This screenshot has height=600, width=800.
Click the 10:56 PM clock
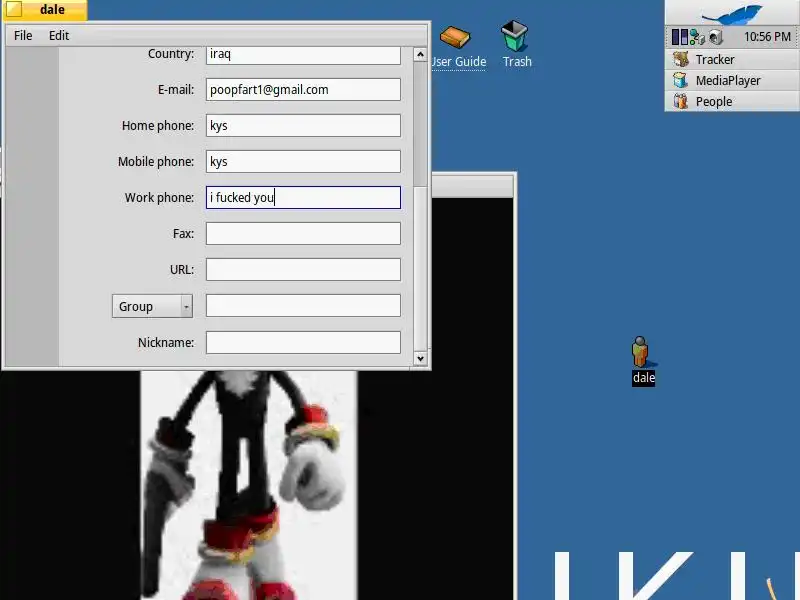click(767, 37)
